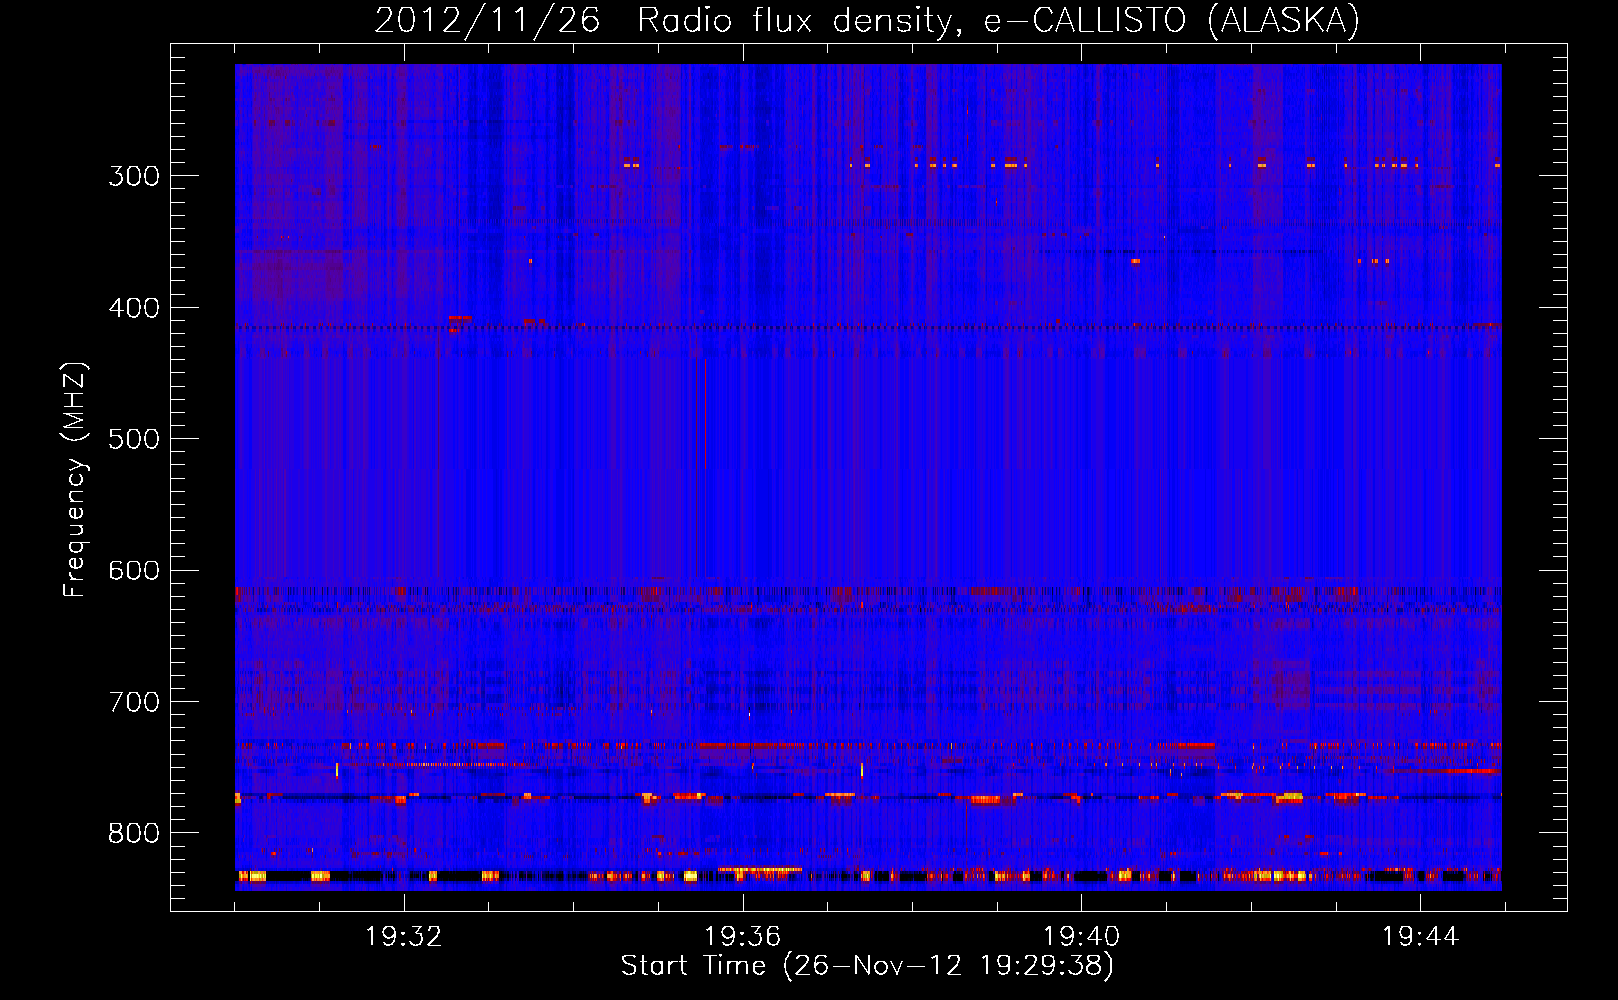Screen dimensions: 1618x1000
Task: Click the 19:32 time tick label
Action: (x=404, y=937)
